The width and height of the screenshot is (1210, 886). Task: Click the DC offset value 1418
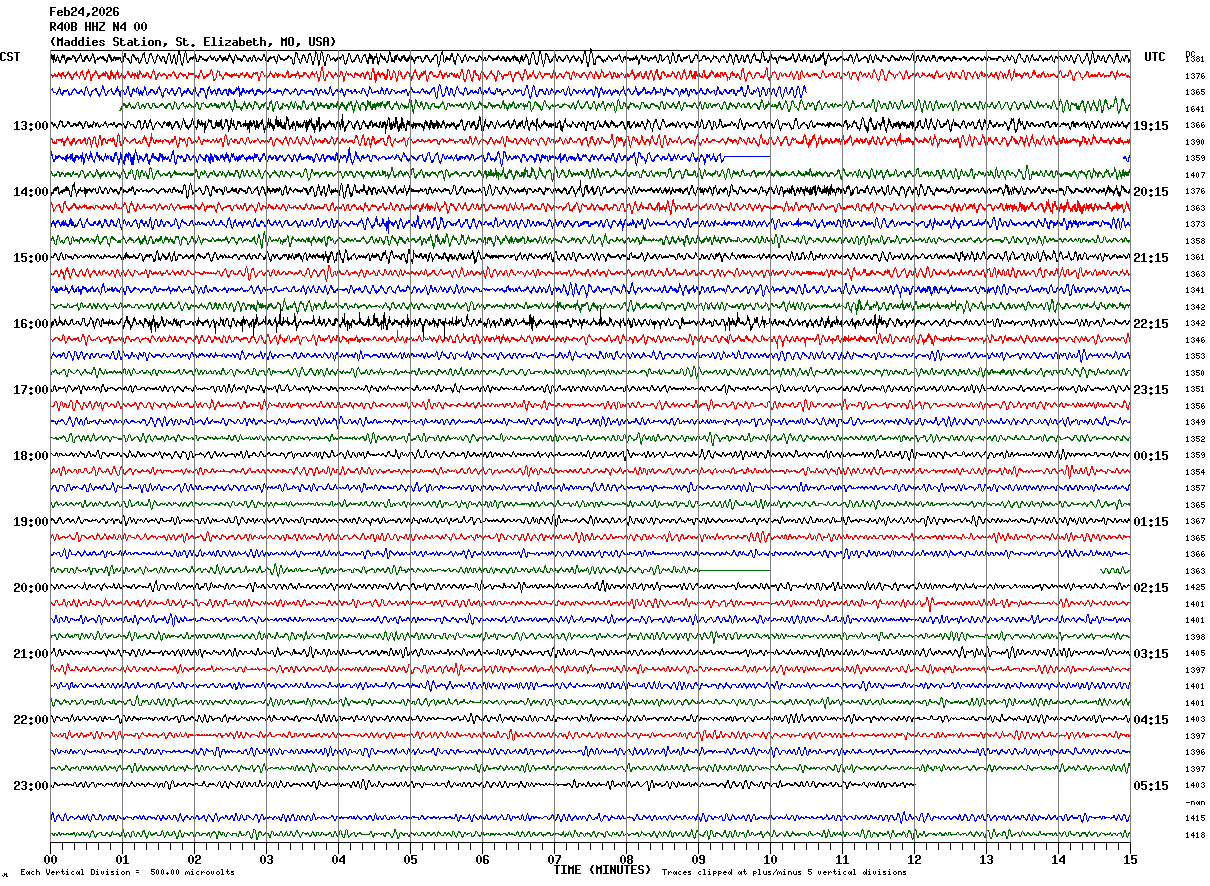pos(1194,835)
